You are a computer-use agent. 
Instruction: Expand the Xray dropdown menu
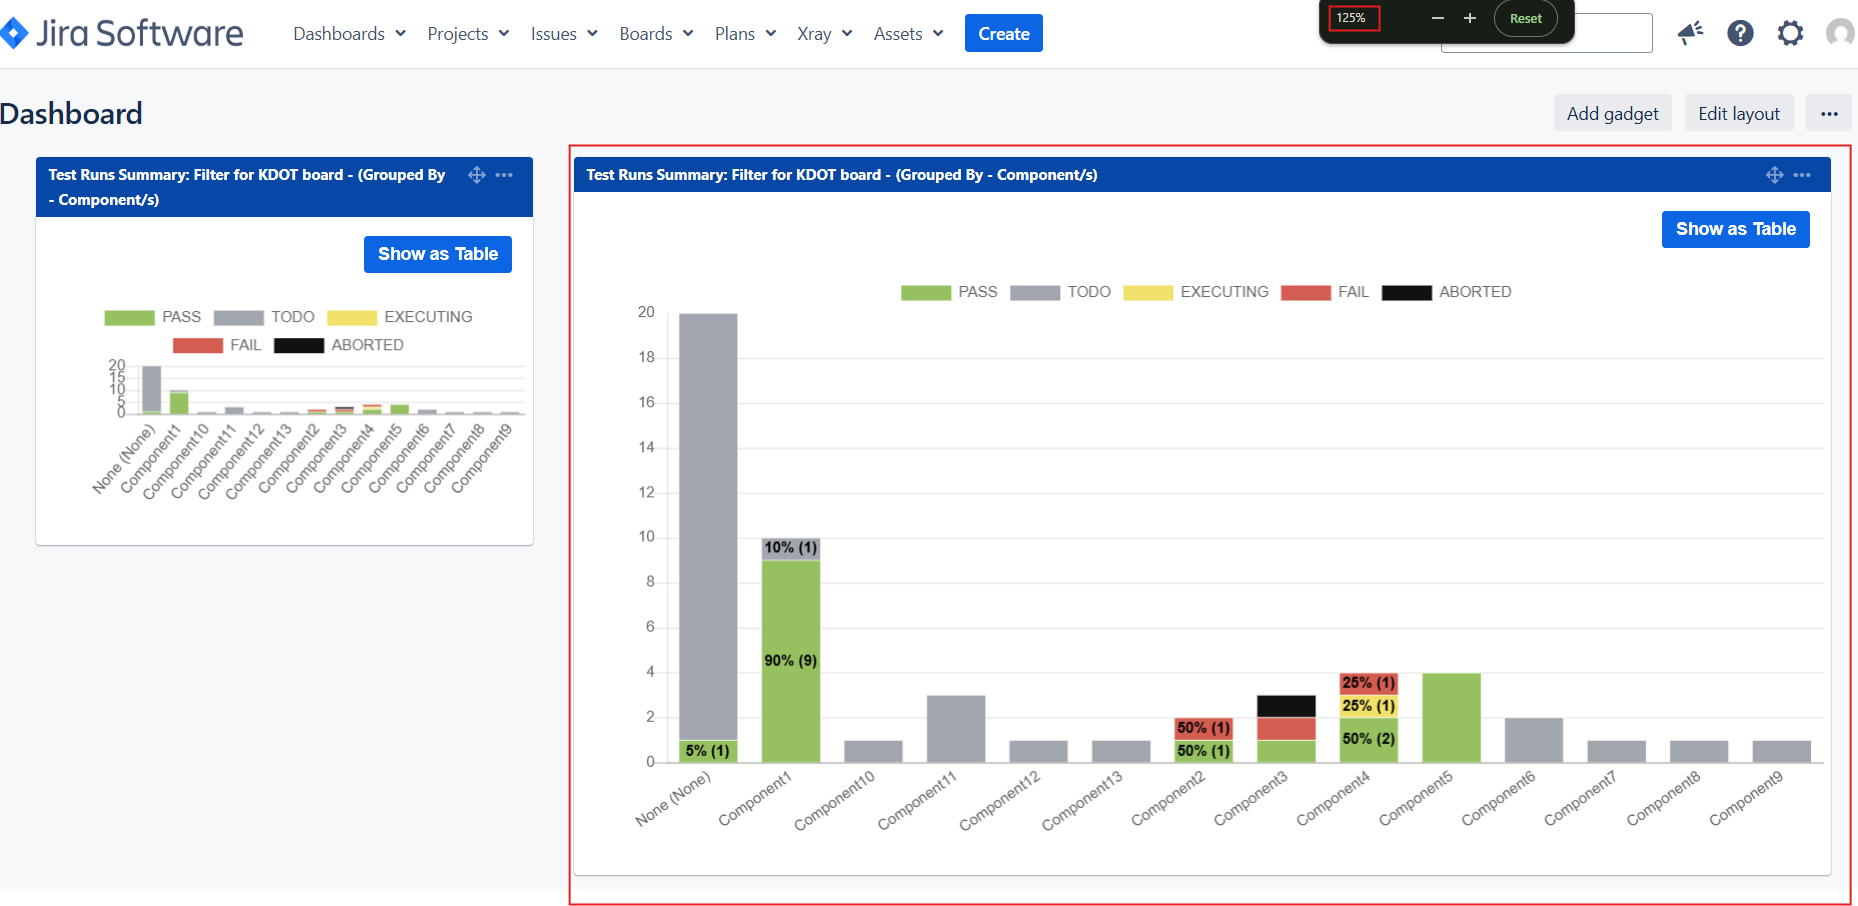coord(824,34)
